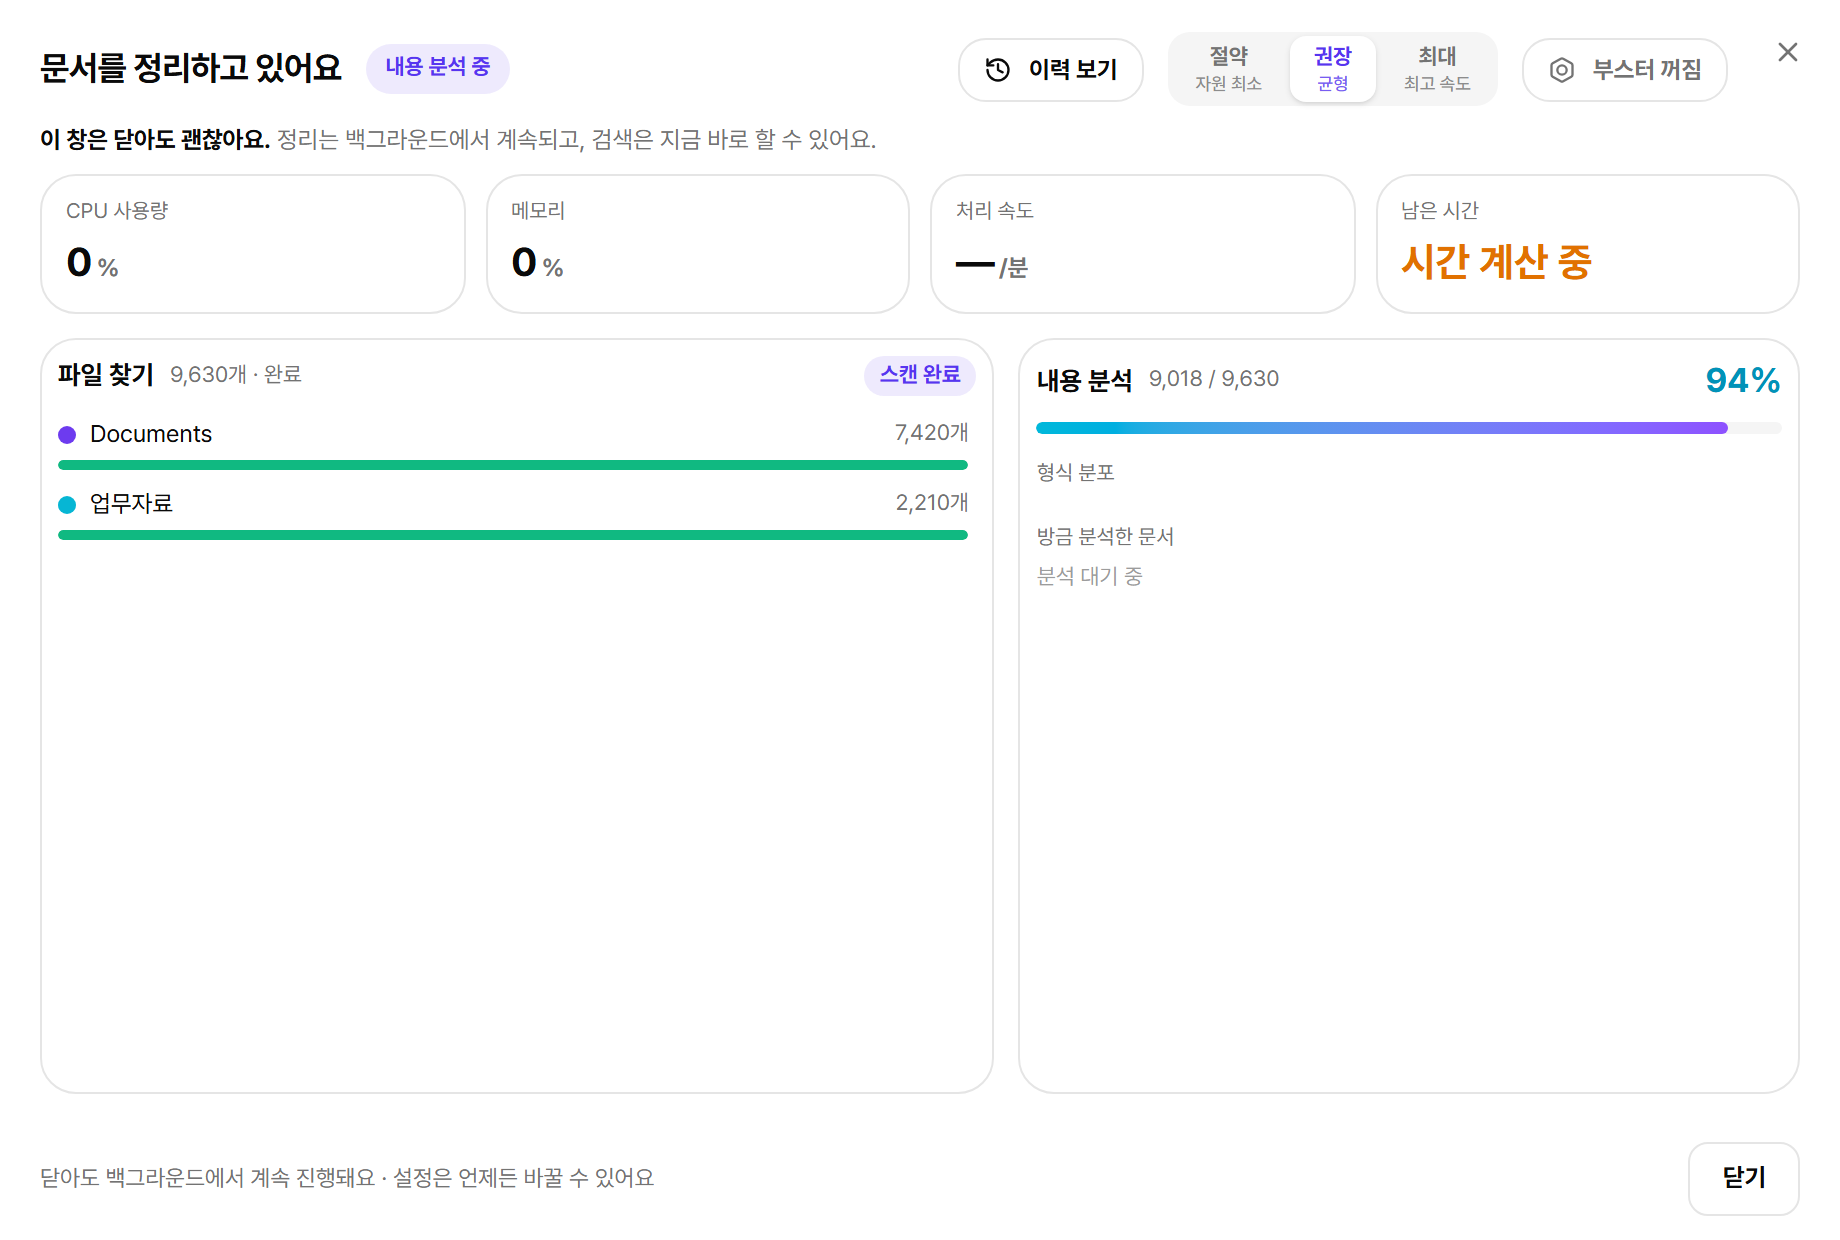Viewport: 1840px width, 1240px height.
Task: Click the teal dot beside 업무자료
Action: (67, 505)
